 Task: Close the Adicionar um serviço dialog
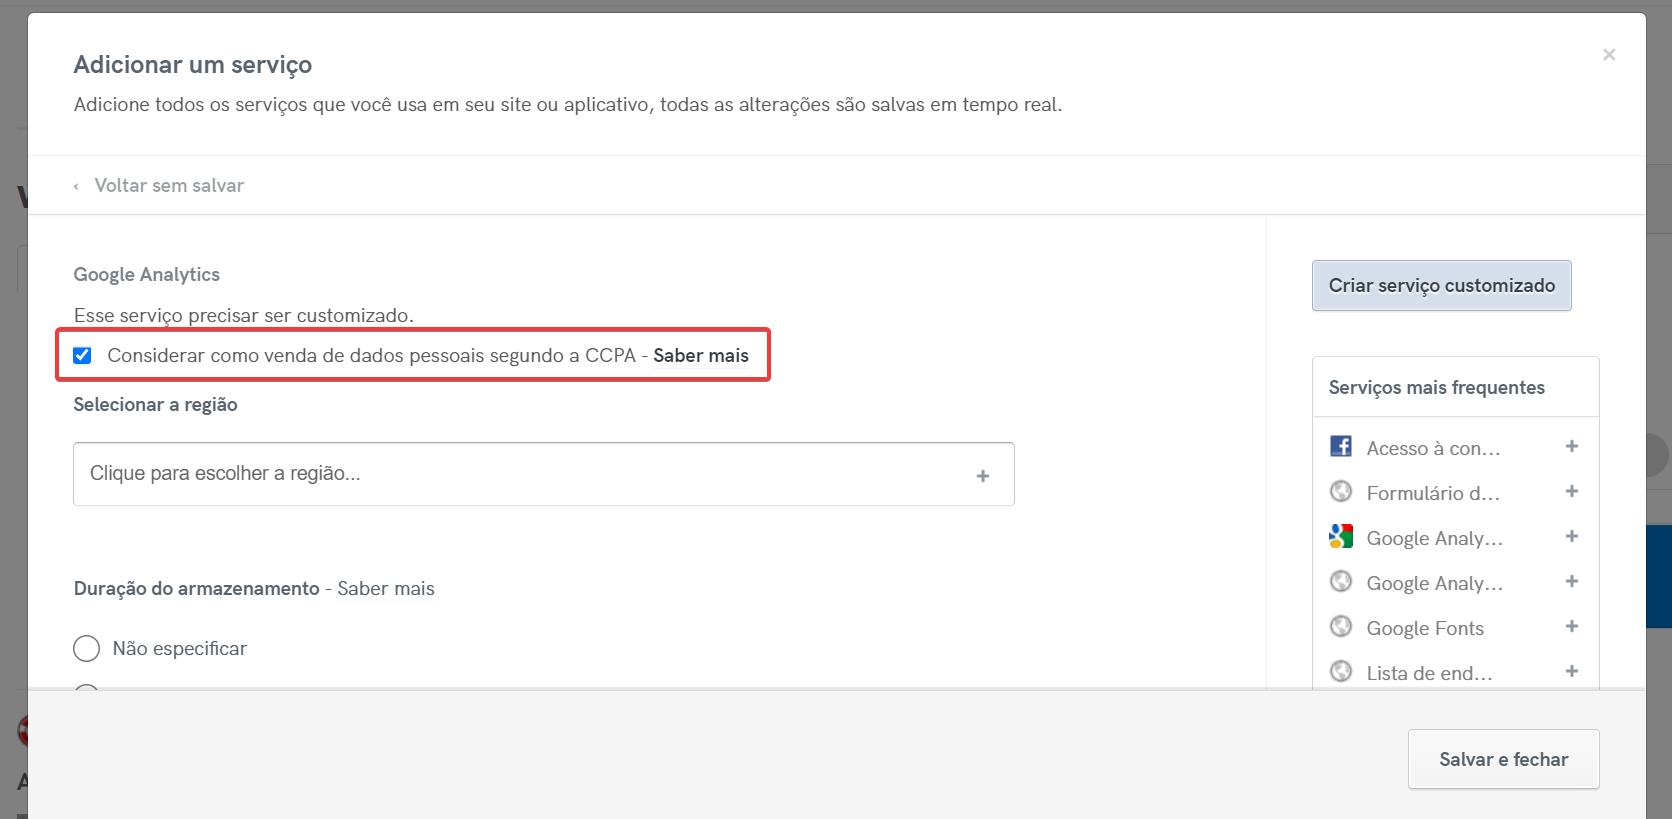point(1608,55)
